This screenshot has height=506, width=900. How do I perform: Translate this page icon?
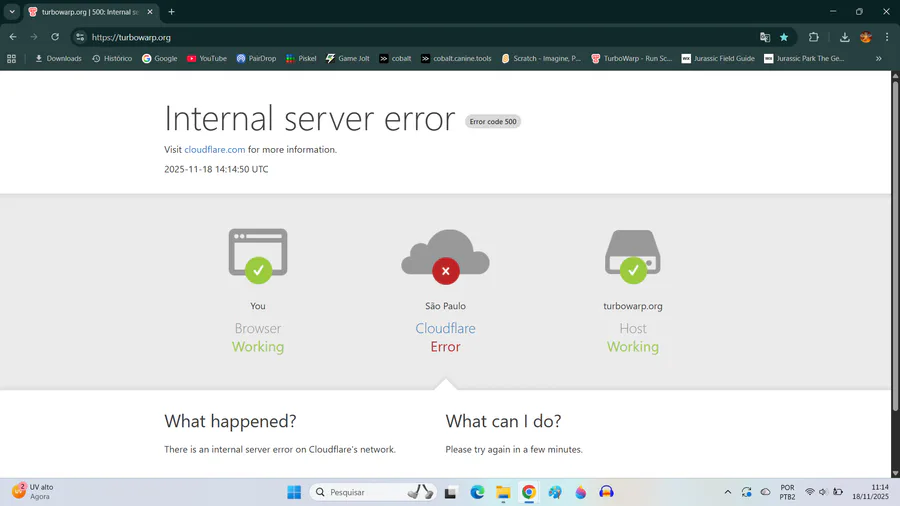click(x=765, y=37)
